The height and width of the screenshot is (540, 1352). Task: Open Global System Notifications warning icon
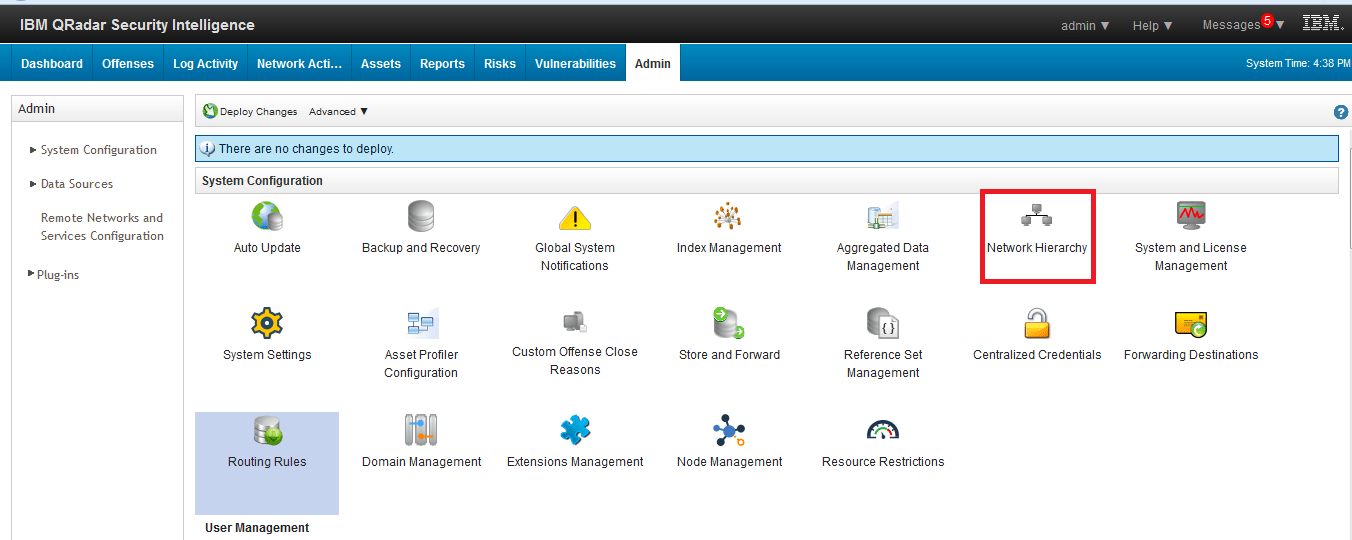[575, 217]
